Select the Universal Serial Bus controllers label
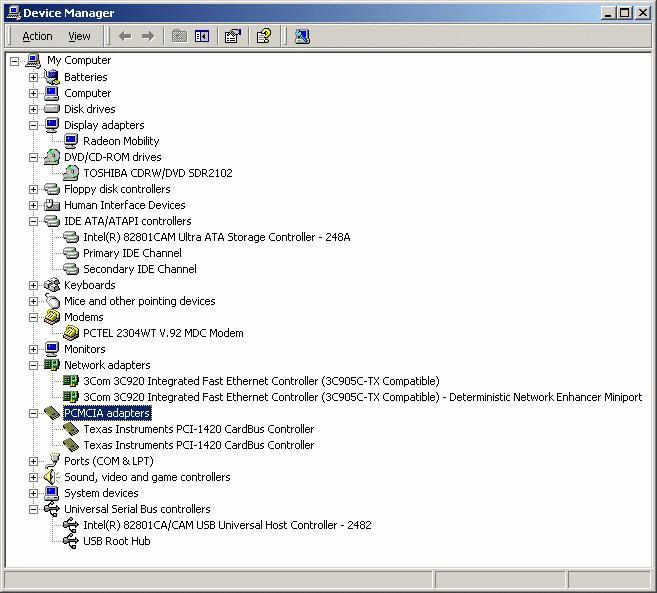The height and width of the screenshot is (593, 657). point(137,509)
